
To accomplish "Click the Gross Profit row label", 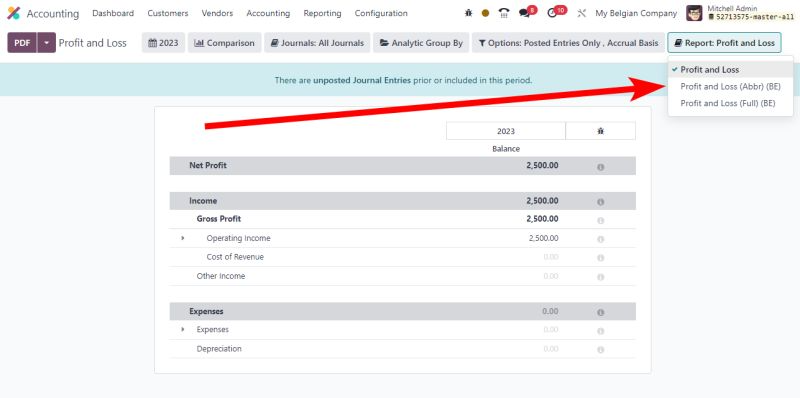I will pos(219,219).
